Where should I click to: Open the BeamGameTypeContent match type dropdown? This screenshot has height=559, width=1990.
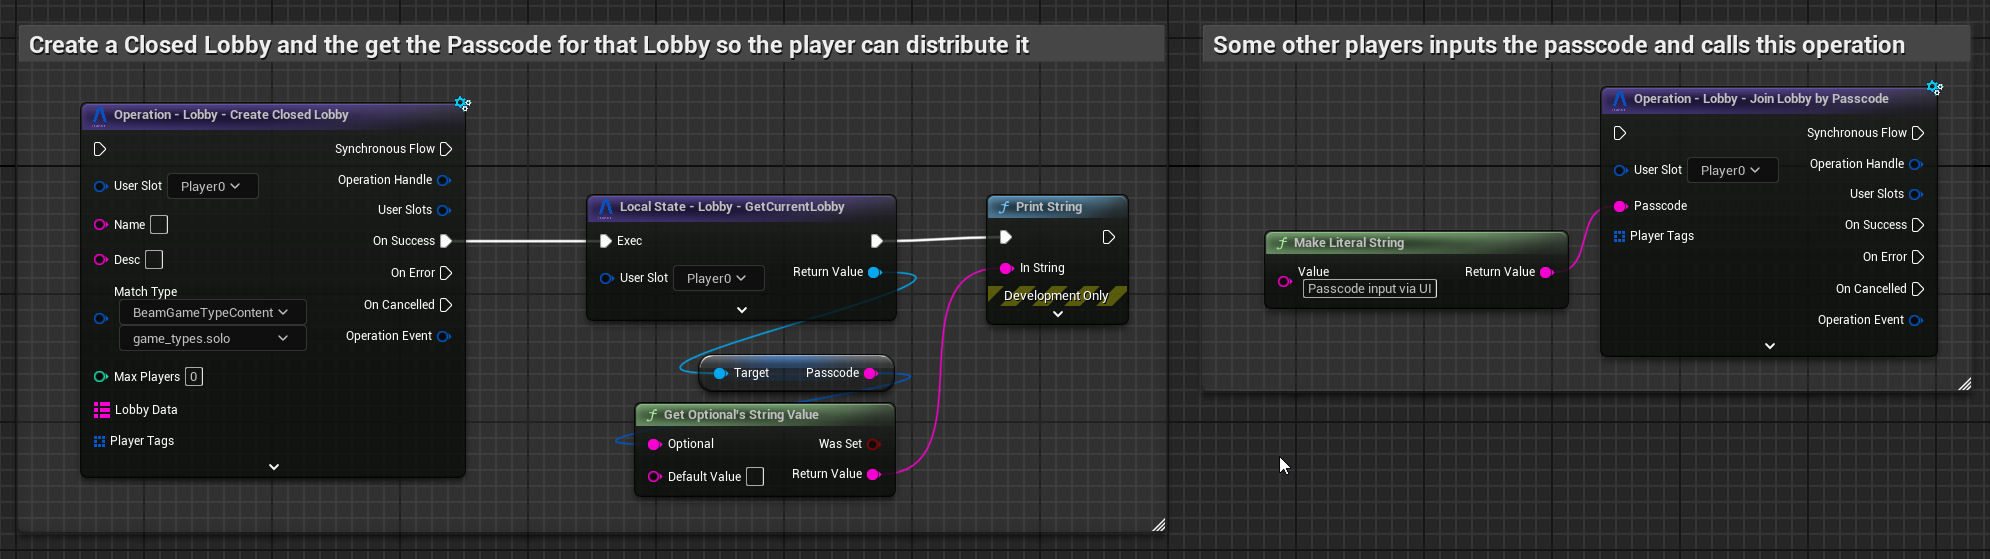click(x=211, y=313)
